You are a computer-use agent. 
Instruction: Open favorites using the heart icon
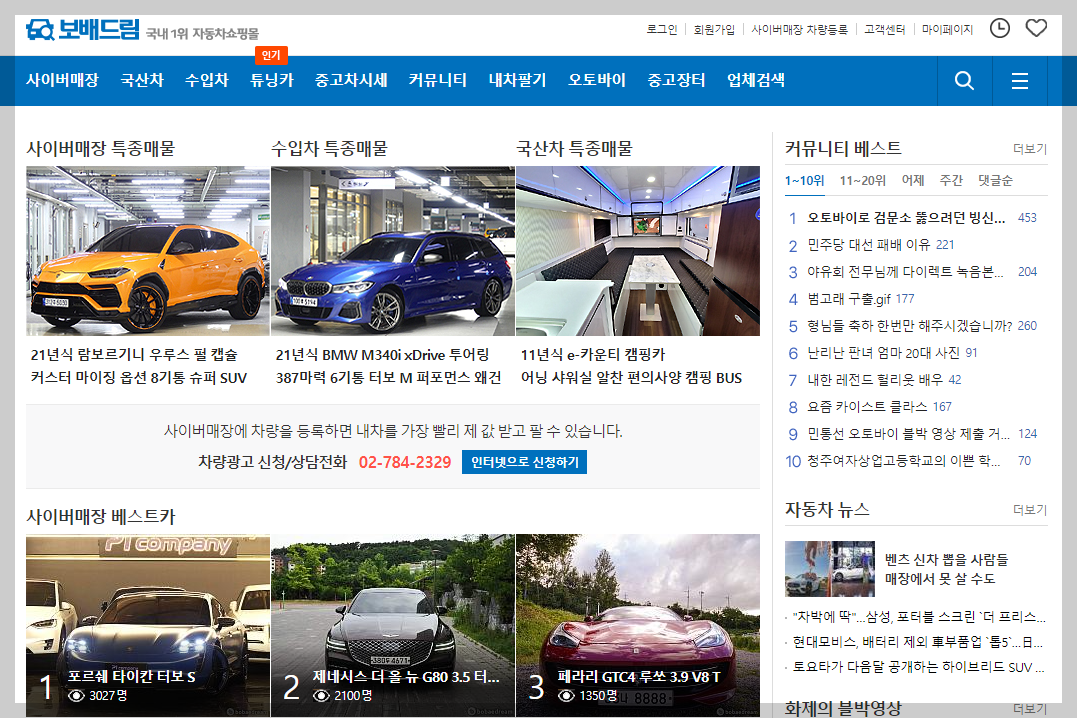(1036, 29)
